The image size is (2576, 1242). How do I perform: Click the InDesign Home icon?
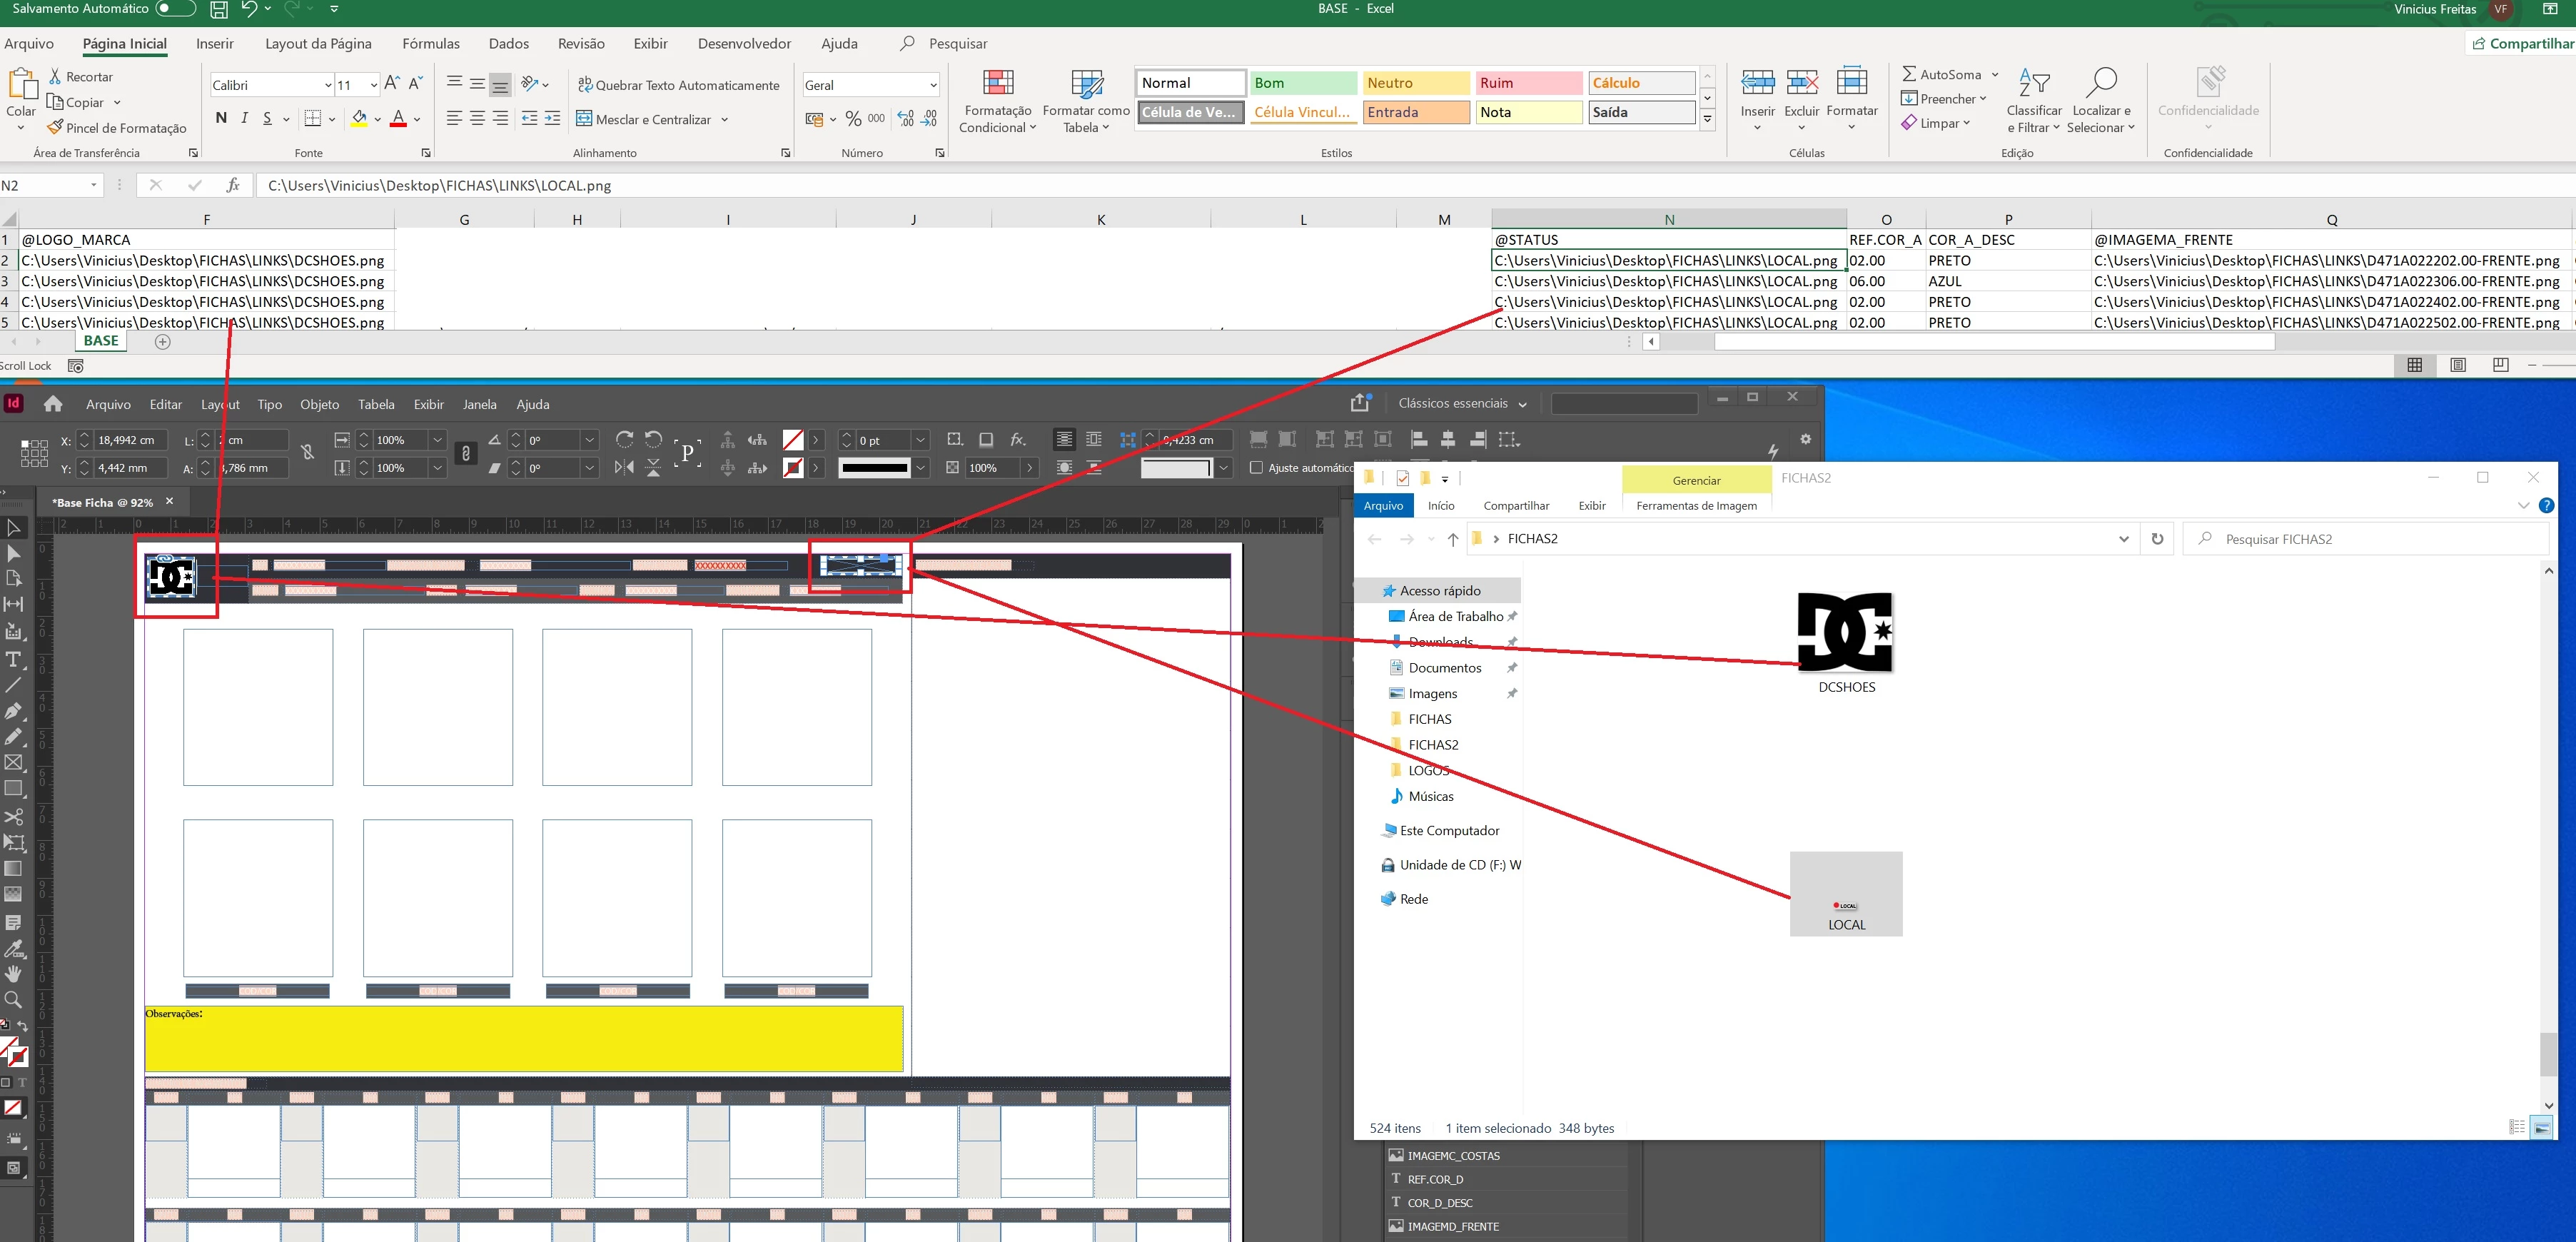53,404
